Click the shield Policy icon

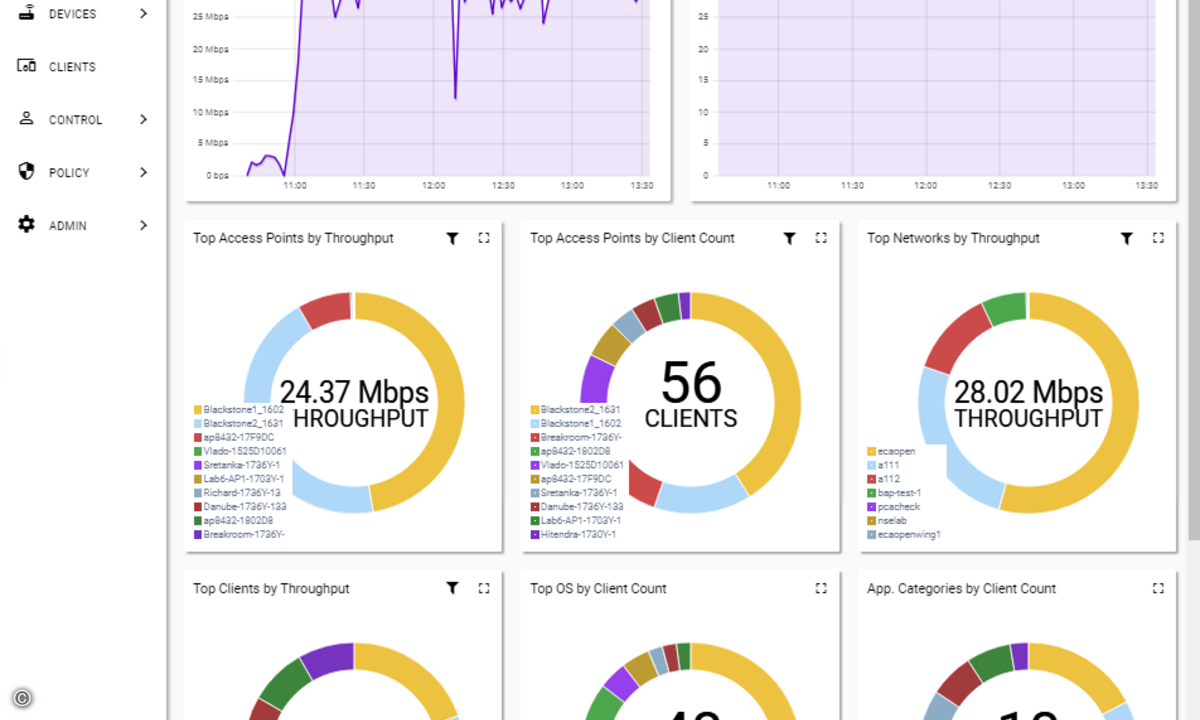[27, 172]
